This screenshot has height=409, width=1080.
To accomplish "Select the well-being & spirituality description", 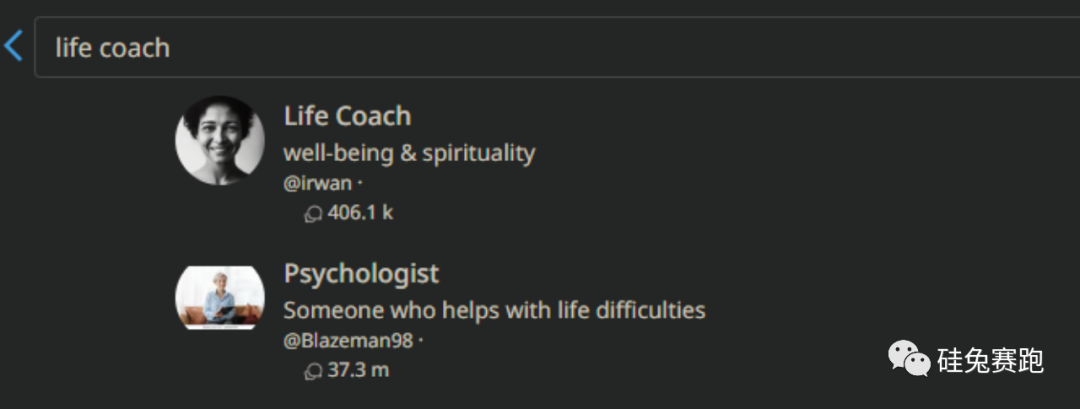I will 409,154.
